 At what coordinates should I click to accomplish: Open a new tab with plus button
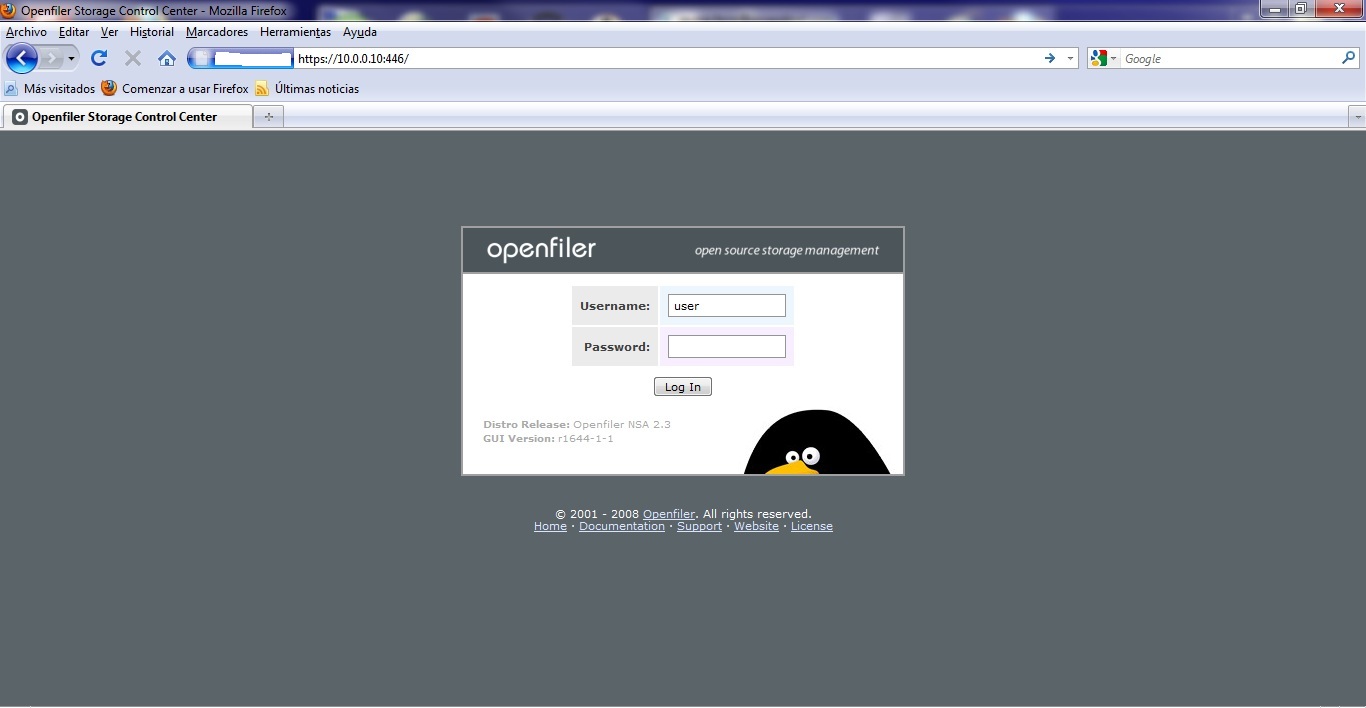(x=268, y=117)
